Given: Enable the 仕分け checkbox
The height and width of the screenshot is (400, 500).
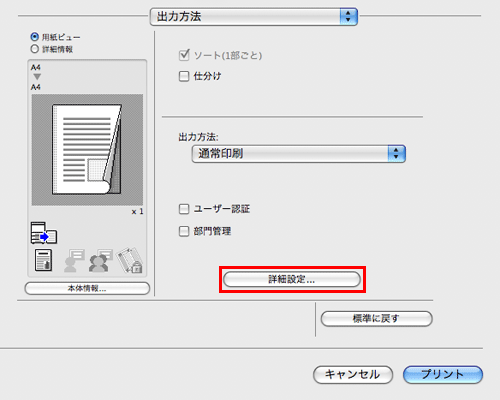Looking at the screenshot, I should point(184,76).
